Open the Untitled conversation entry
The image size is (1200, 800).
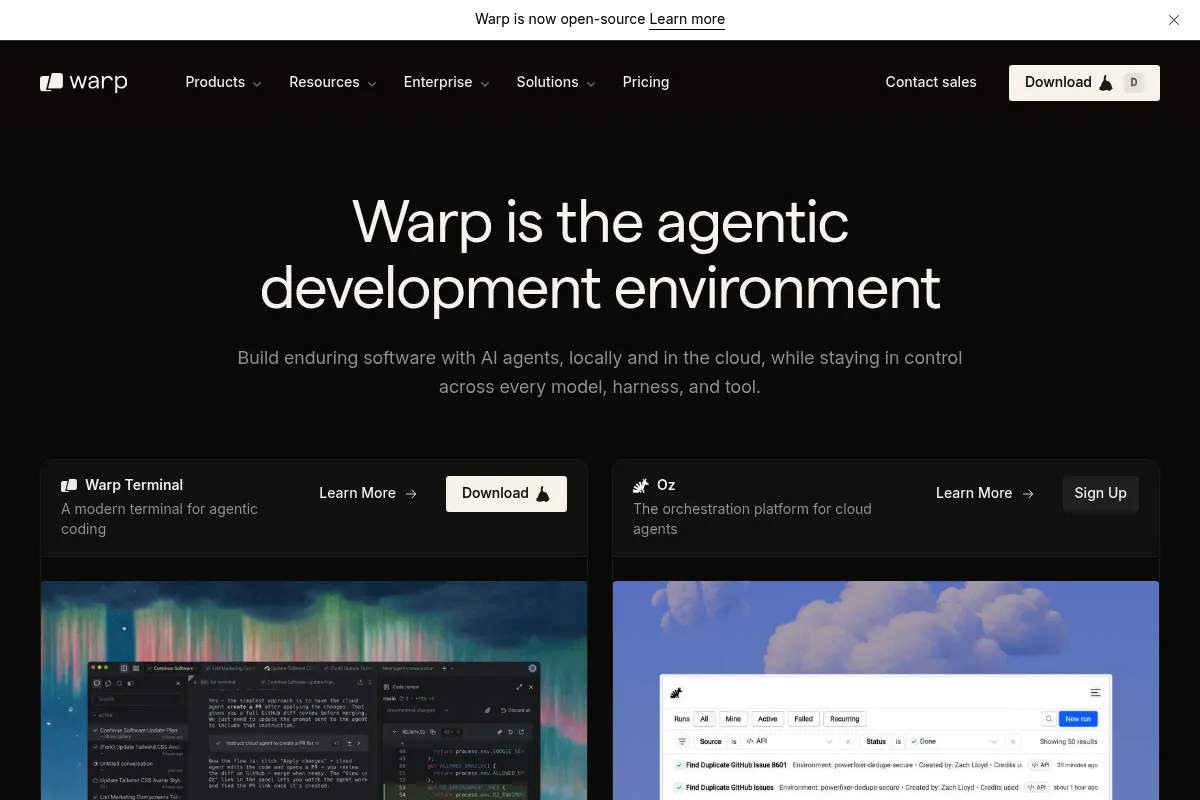(x=138, y=765)
